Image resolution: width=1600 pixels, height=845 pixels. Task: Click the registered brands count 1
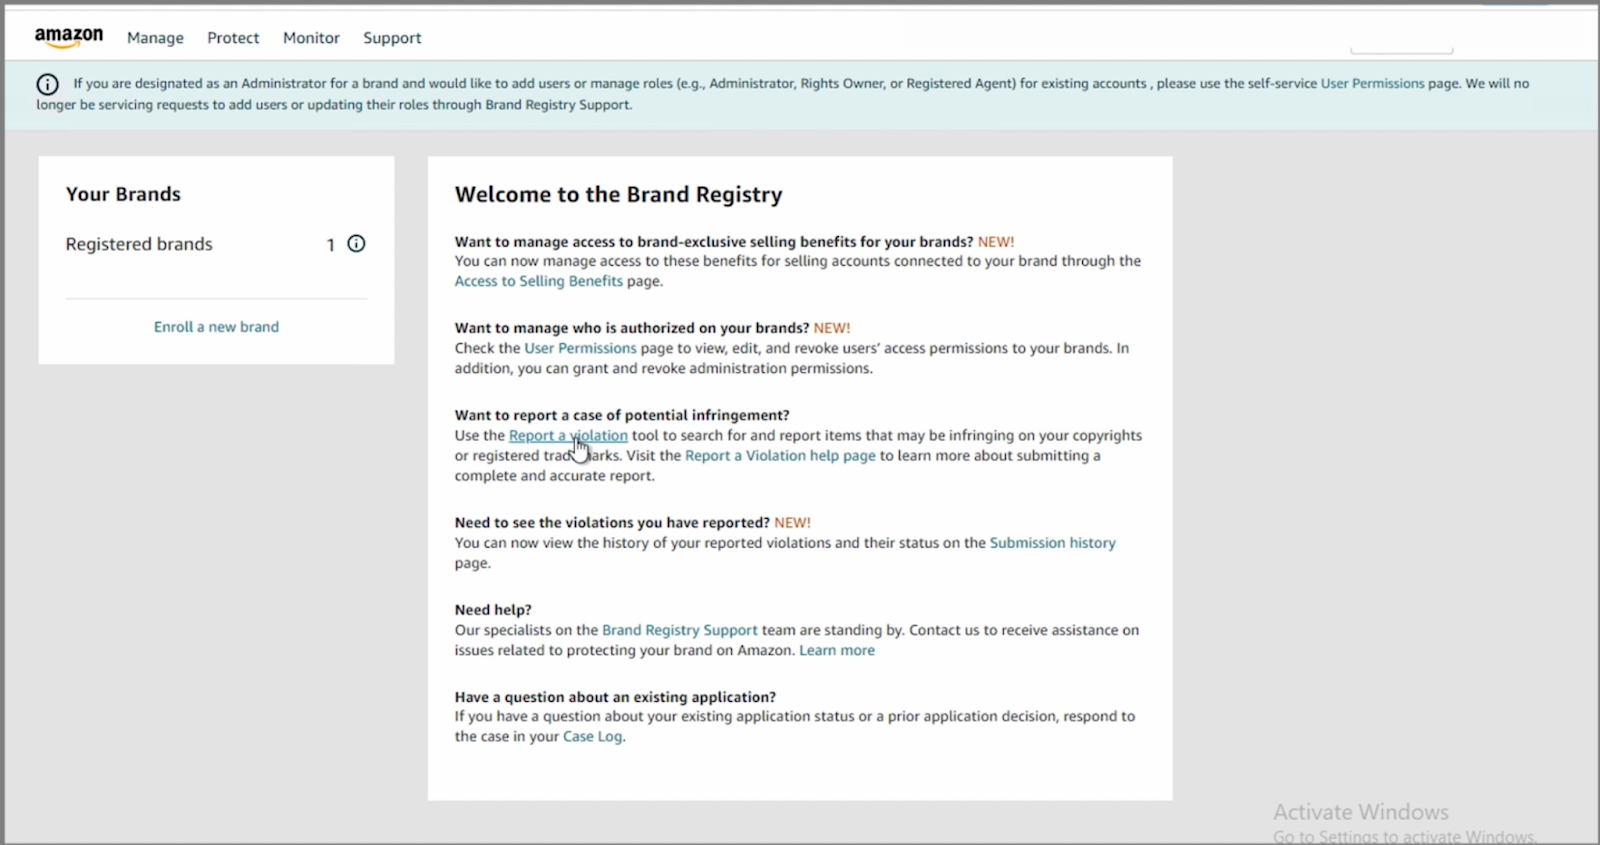(330, 245)
